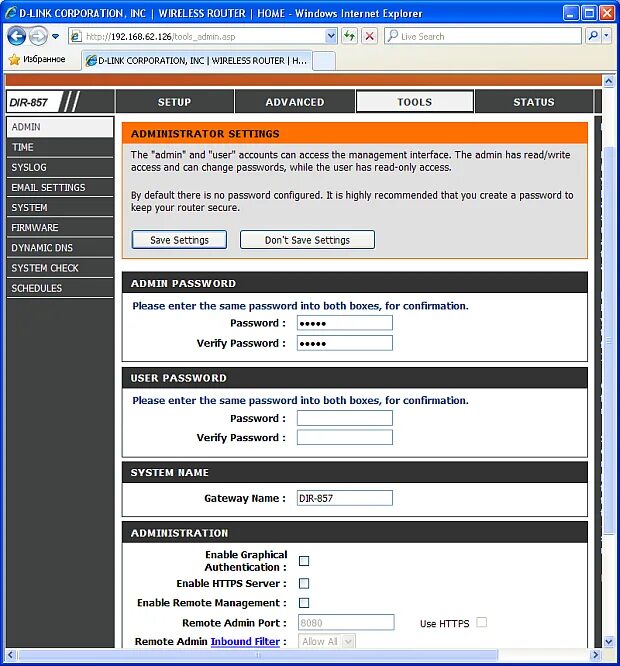This screenshot has width=620, height=666.
Task: Check the Use HTTPS checkbox
Action: coord(482,622)
